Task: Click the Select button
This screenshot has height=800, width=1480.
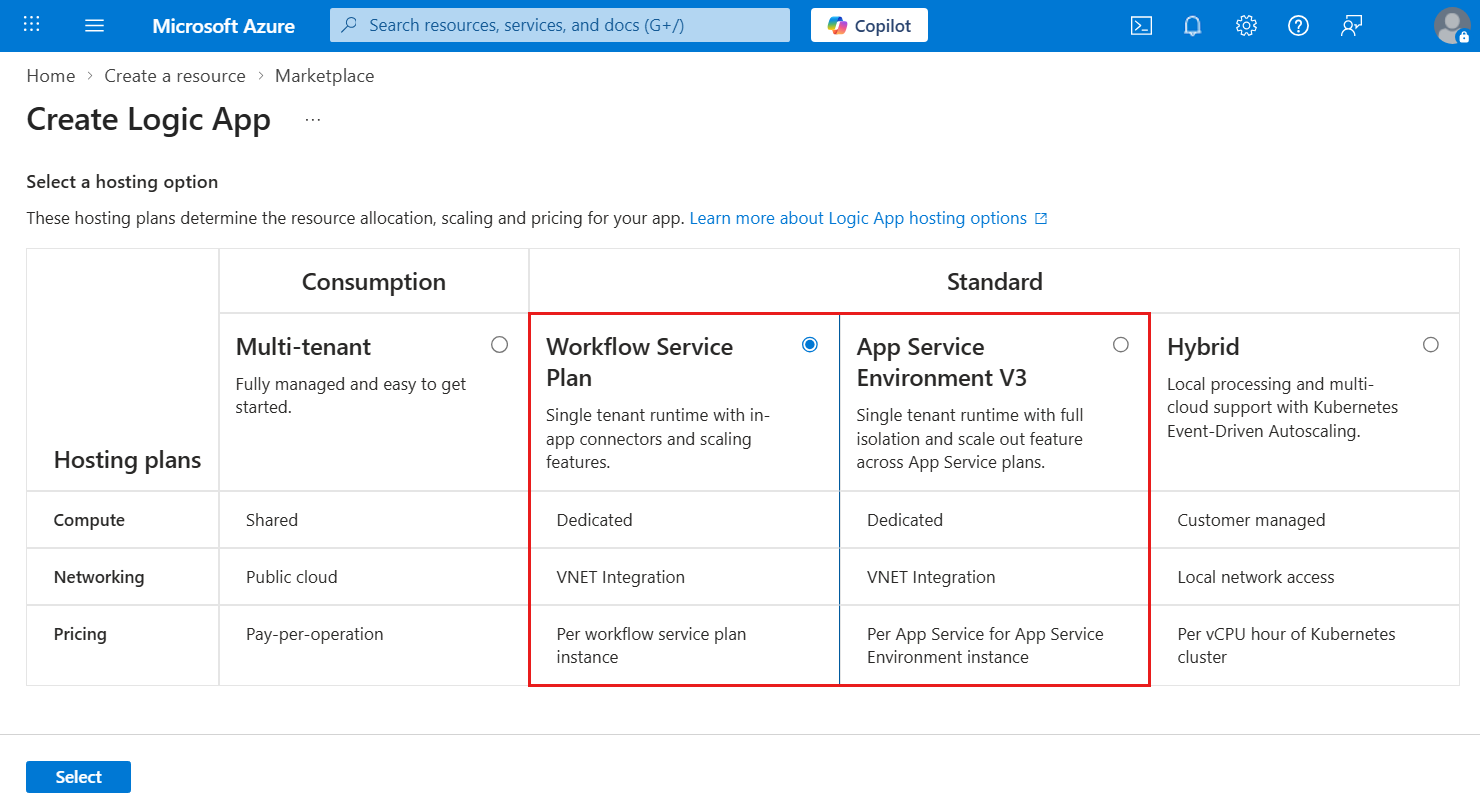Action: pyautogui.click(x=78, y=777)
